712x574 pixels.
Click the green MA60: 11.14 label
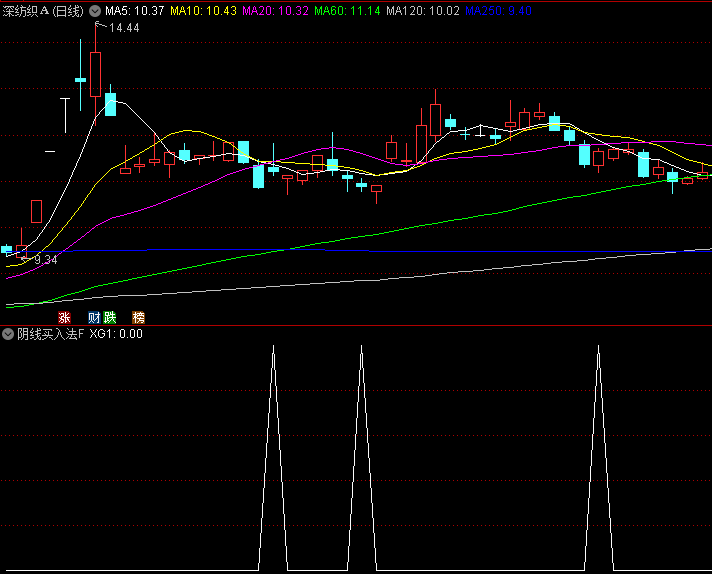(x=347, y=11)
